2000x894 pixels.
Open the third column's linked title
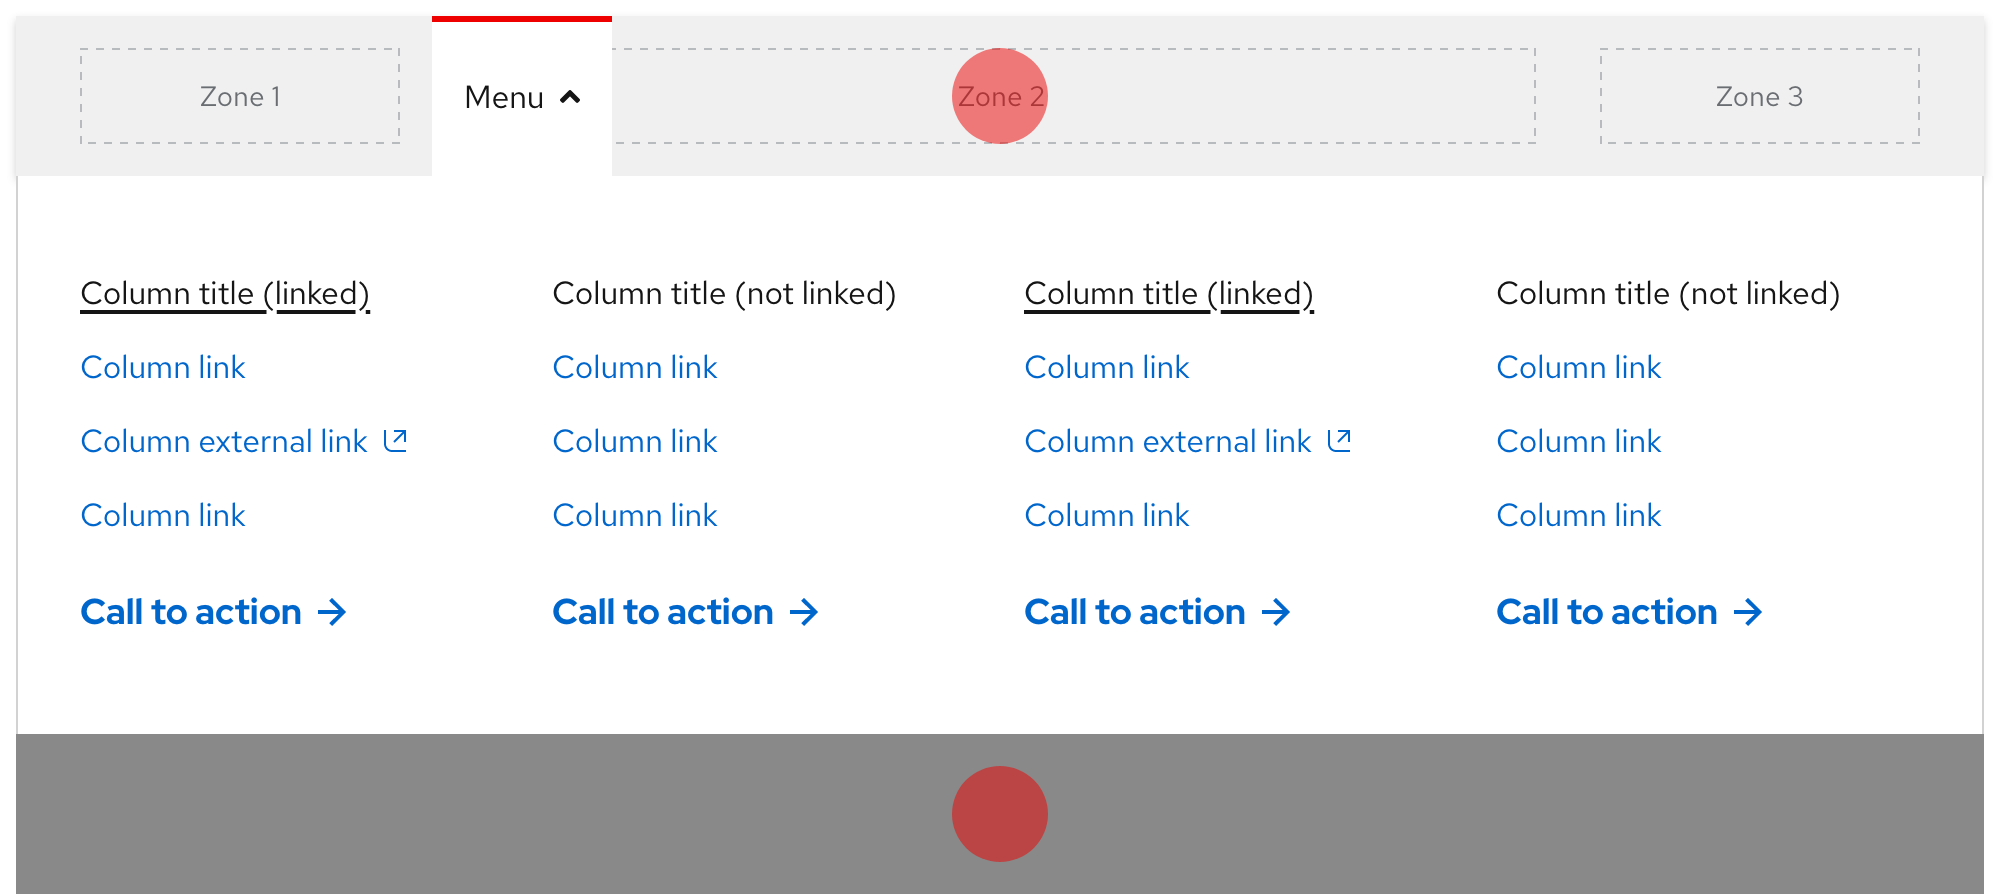1169,293
